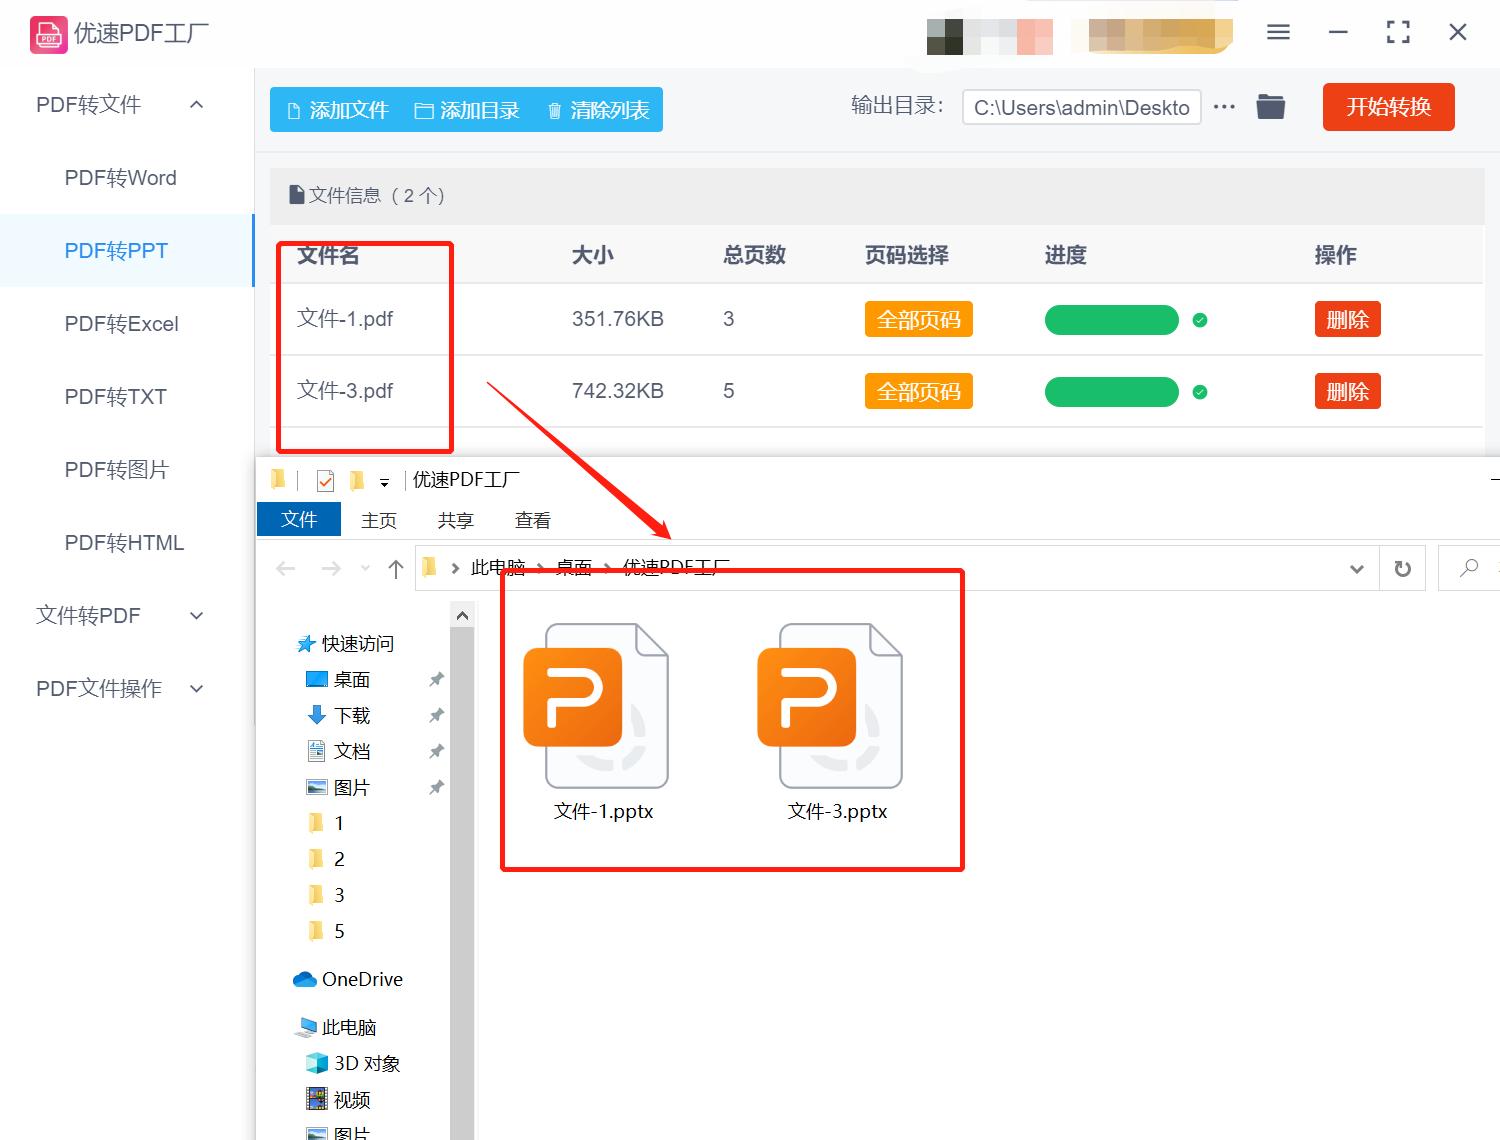Expand the 文件转PDF section
The width and height of the screenshot is (1500, 1140).
point(196,615)
